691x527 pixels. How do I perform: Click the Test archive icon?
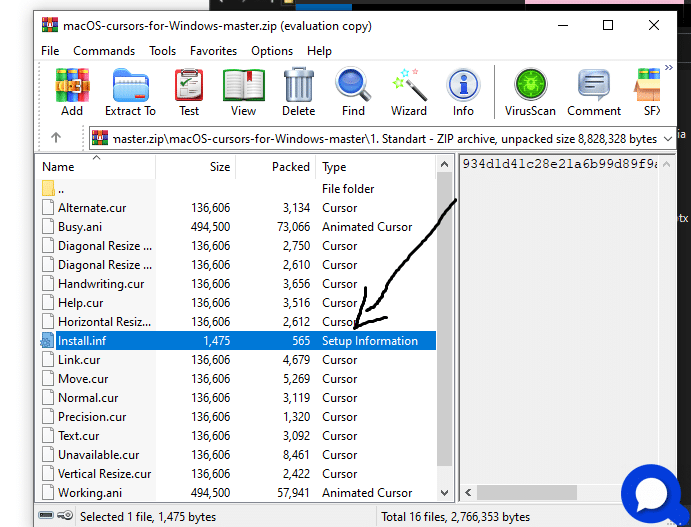(x=189, y=92)
